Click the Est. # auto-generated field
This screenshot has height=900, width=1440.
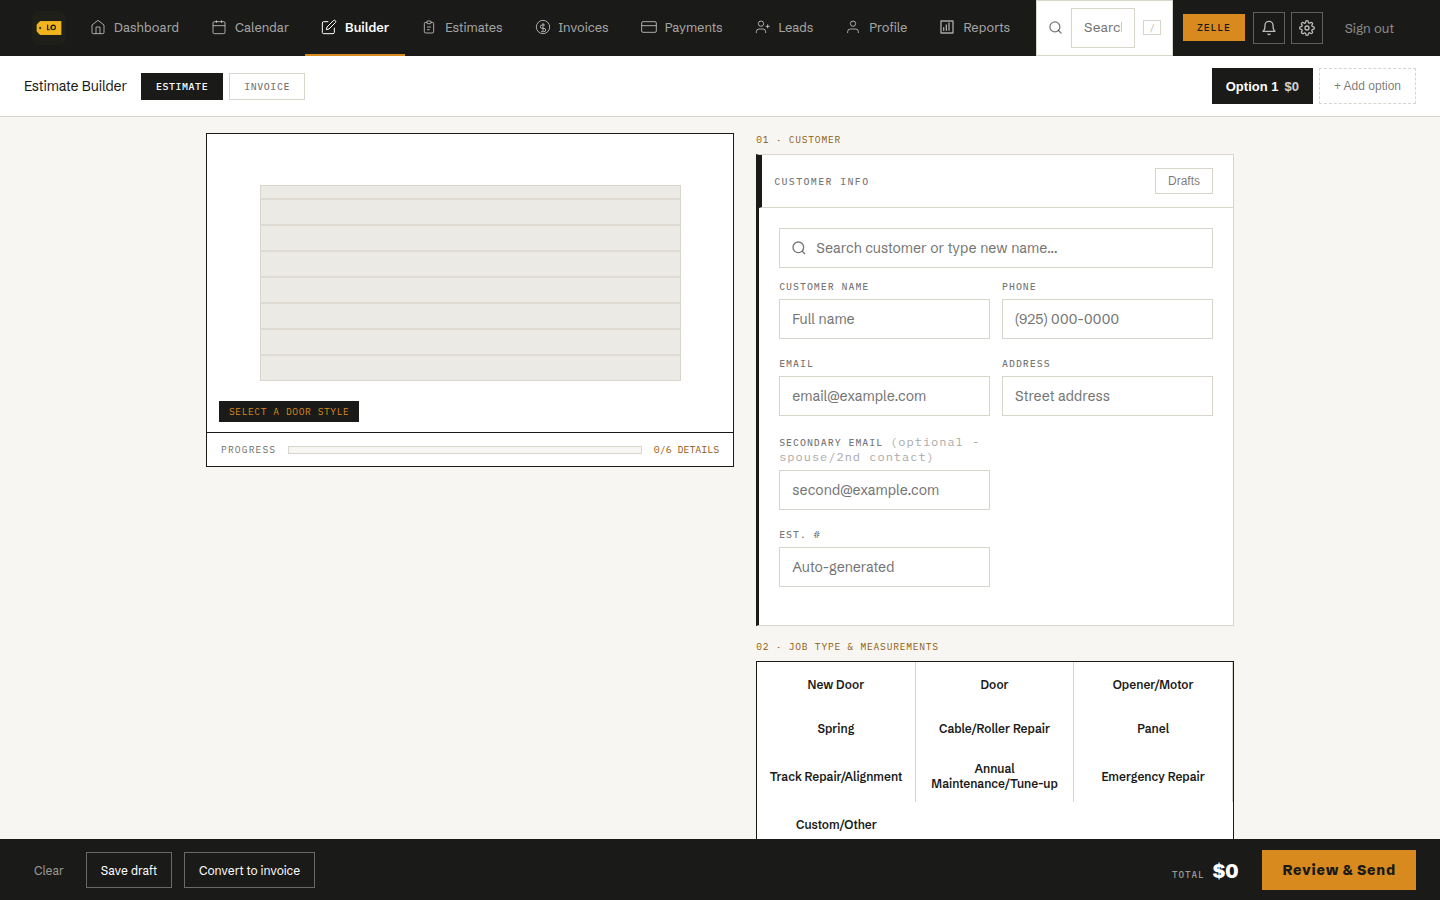[x=884, y=567]
